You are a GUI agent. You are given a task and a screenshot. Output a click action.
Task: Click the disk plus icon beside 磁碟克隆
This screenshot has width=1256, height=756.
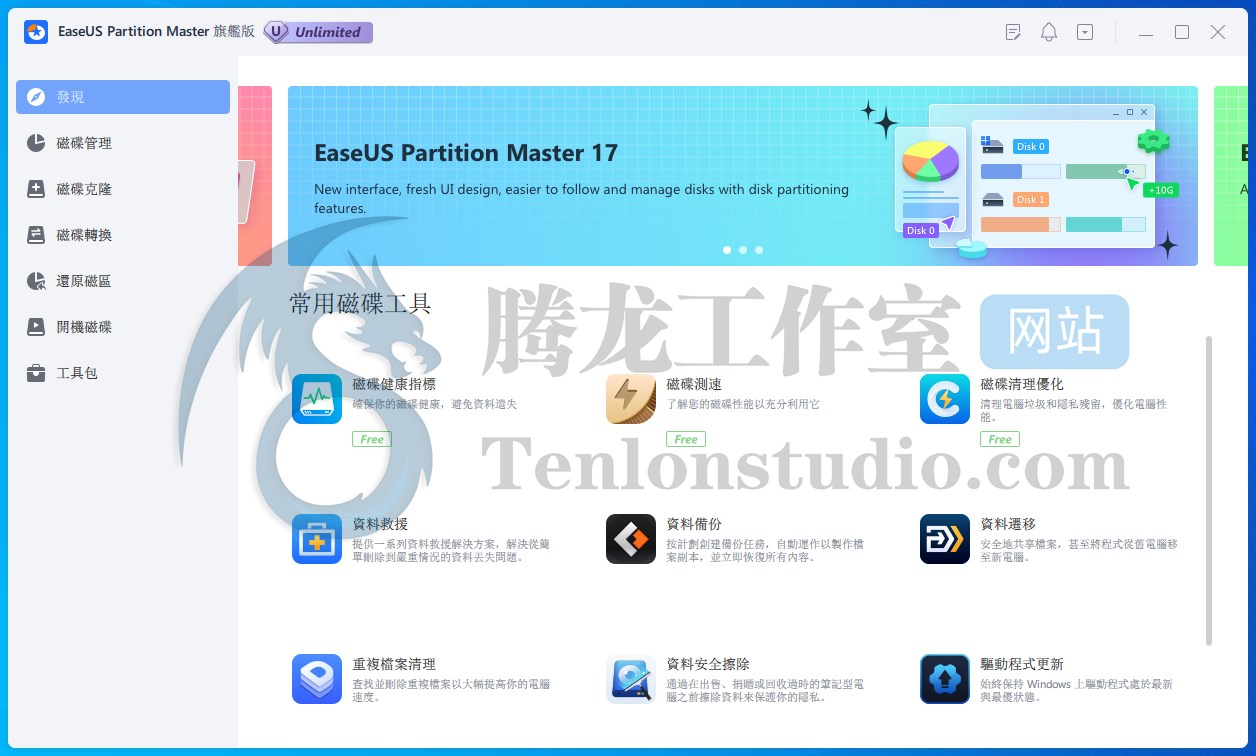point(36,189)
